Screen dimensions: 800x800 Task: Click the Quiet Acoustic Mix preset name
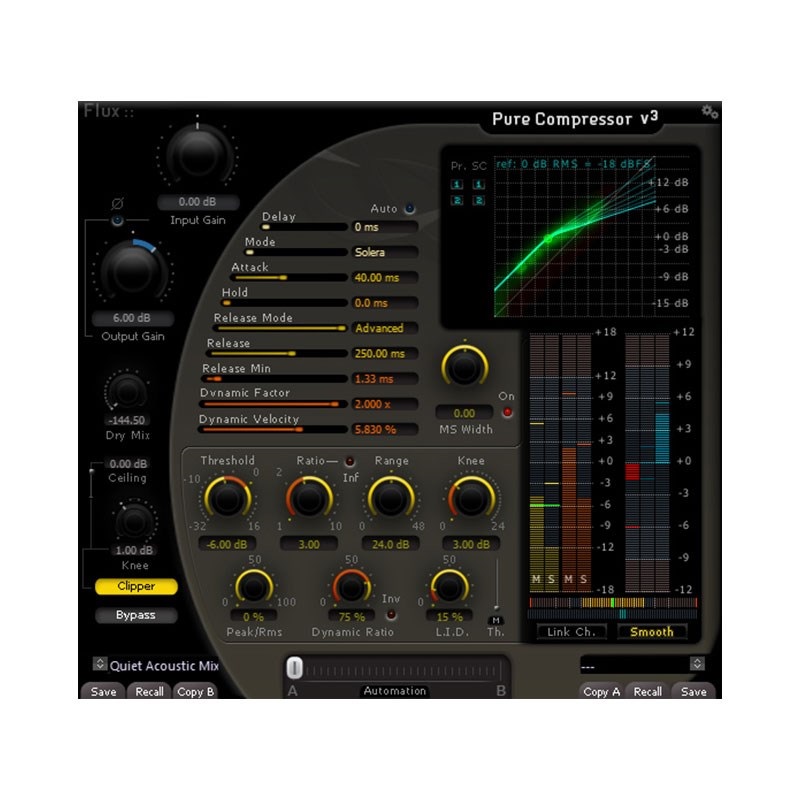(x=164, y=666)
